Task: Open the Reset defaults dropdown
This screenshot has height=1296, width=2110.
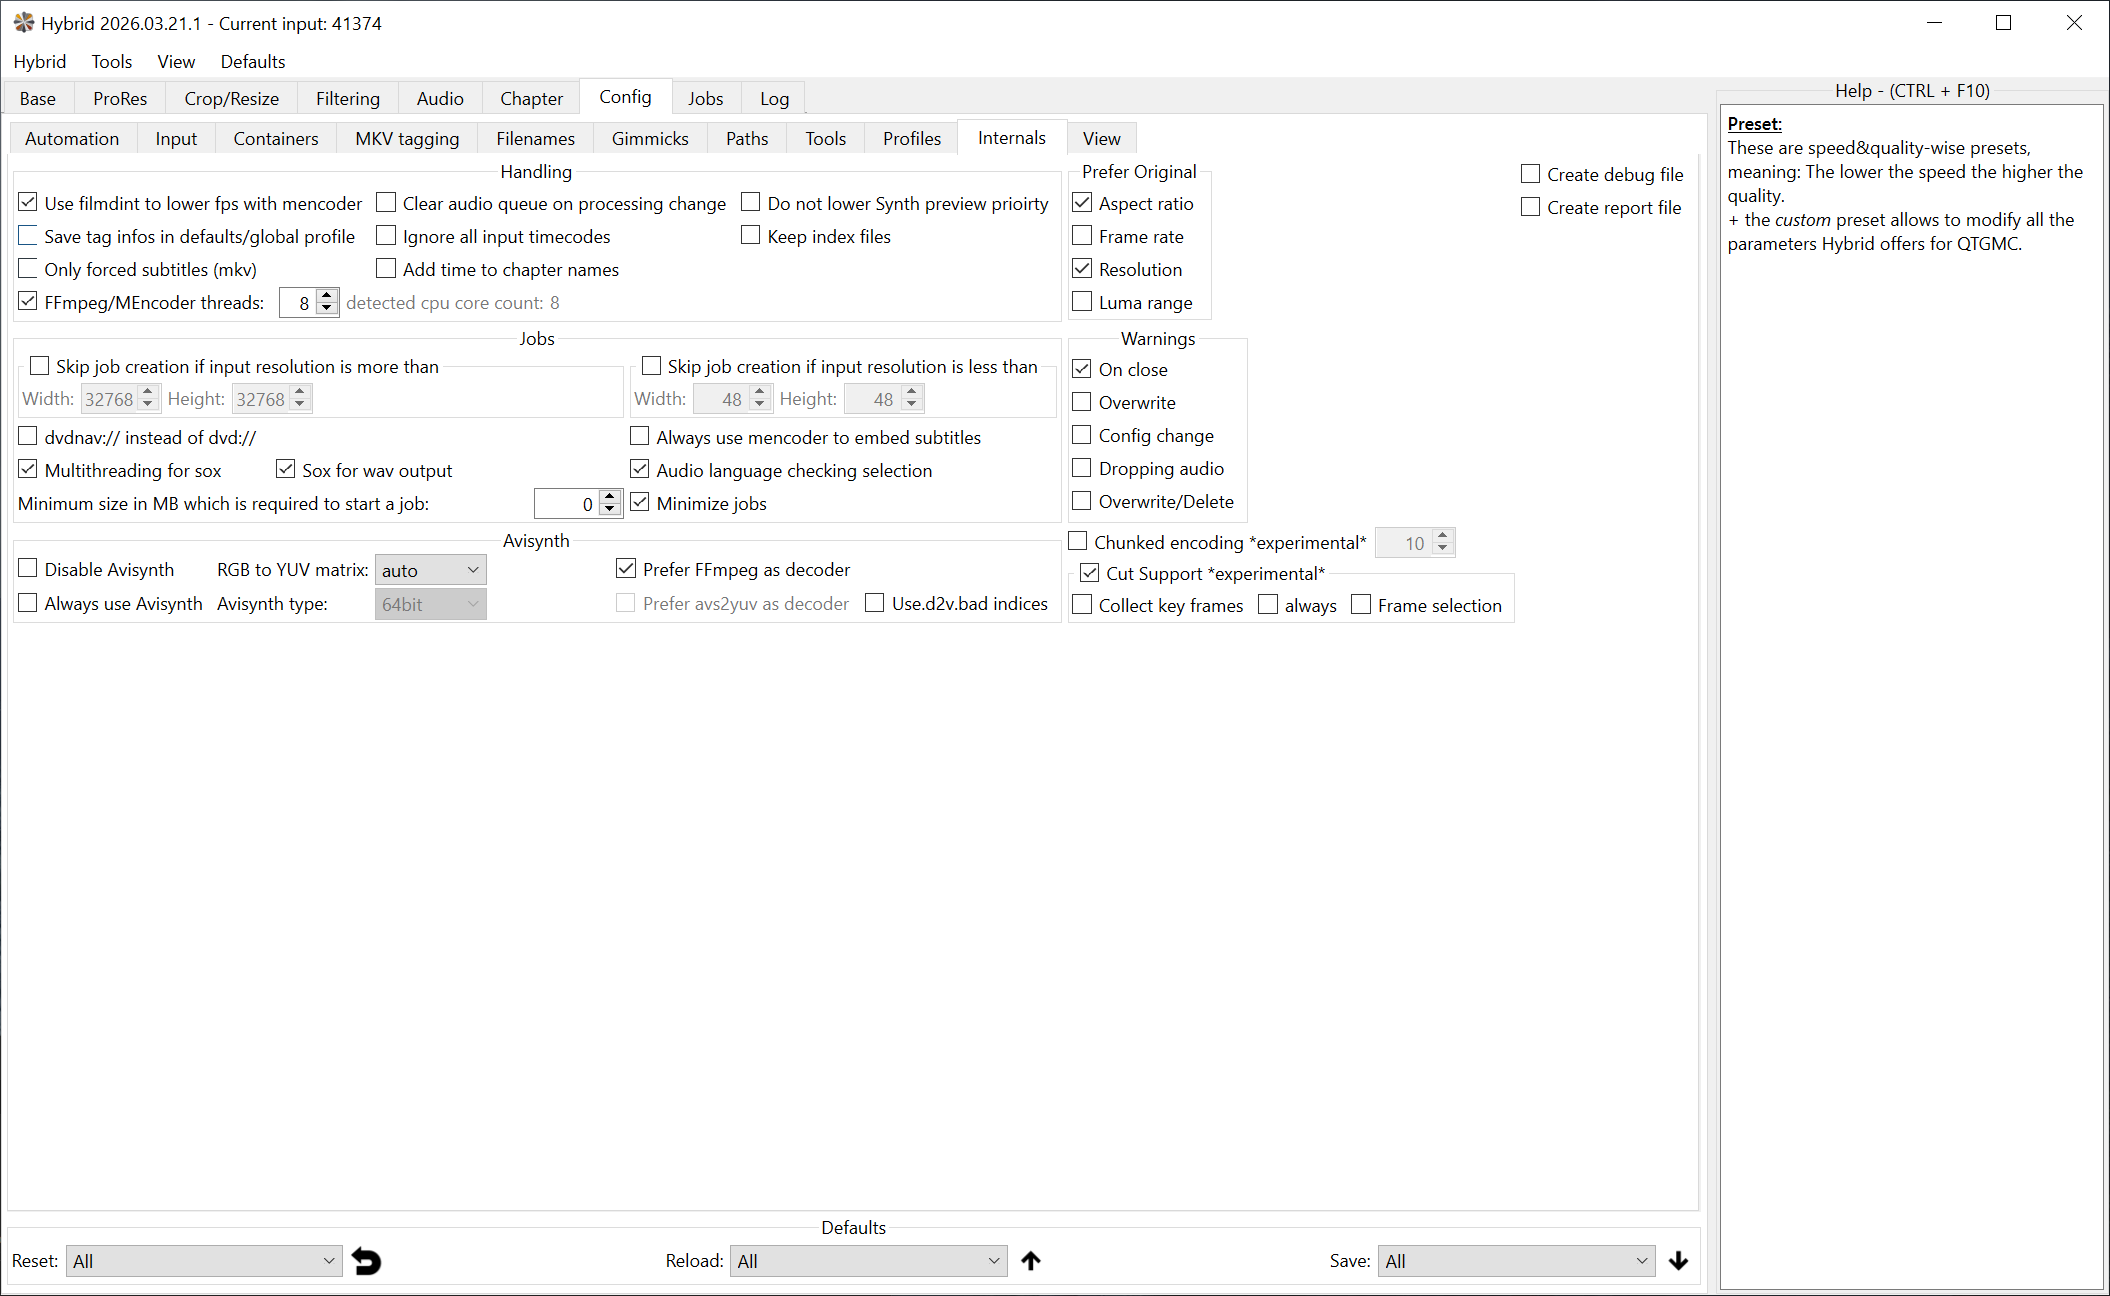Action: pos(204,1261)
